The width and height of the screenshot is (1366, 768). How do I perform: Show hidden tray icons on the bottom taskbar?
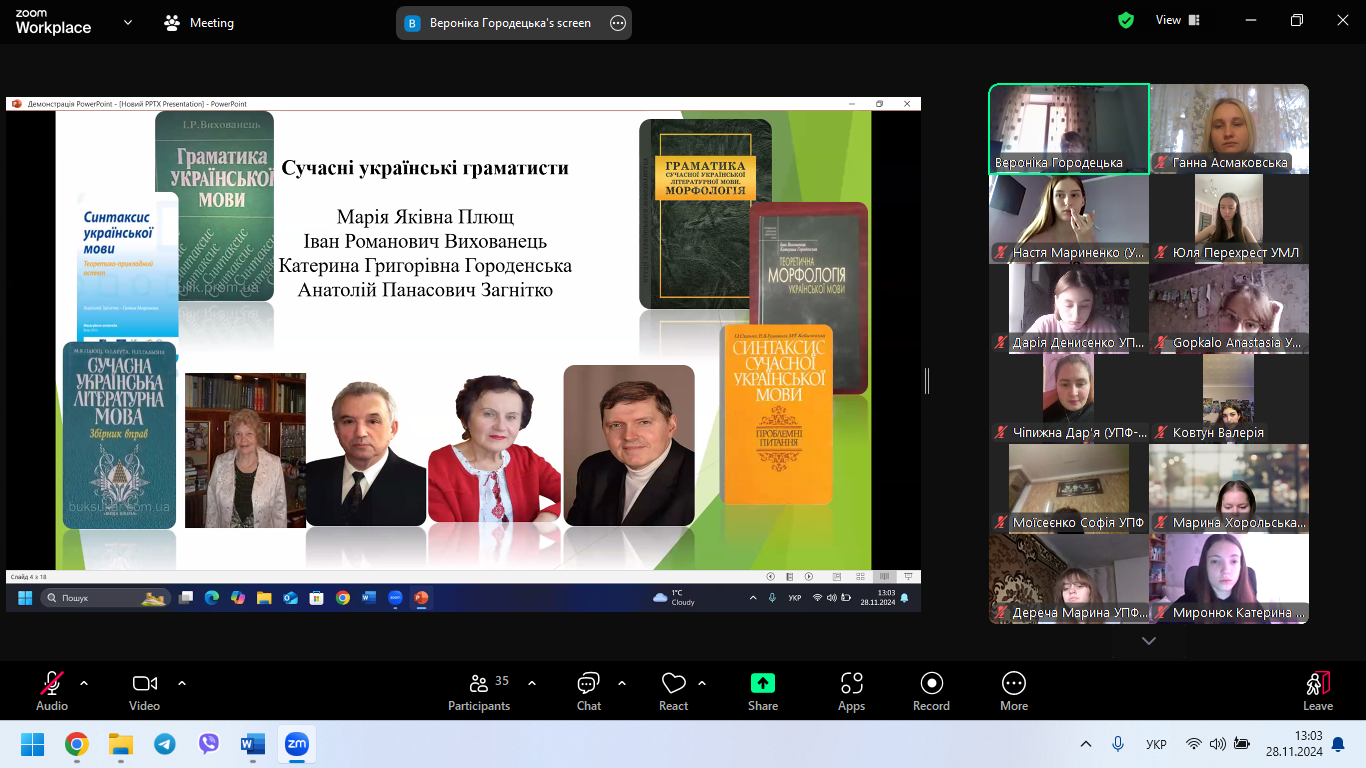coord(1086,744)
